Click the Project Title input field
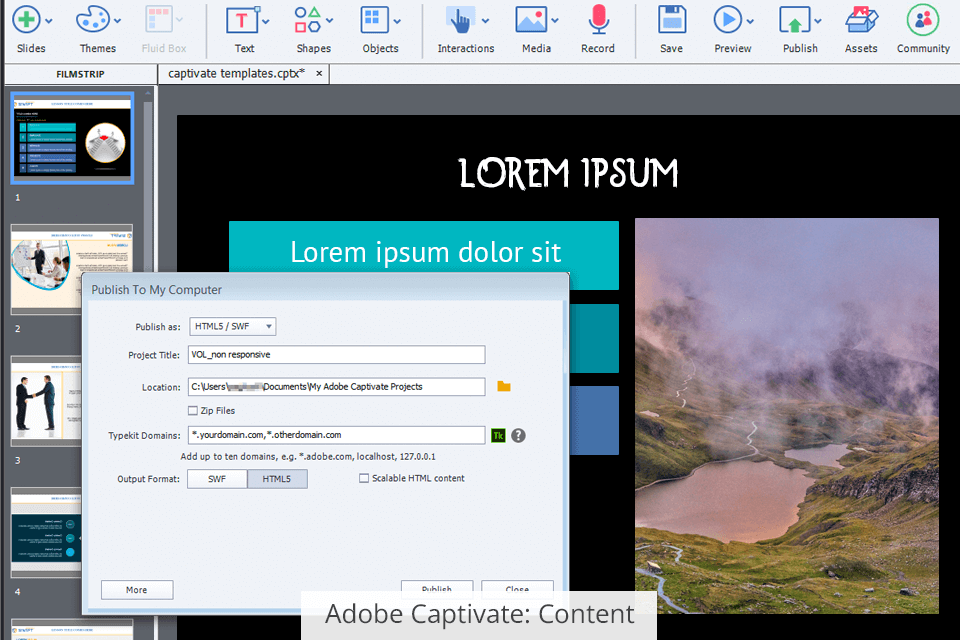 coord(337,355)
